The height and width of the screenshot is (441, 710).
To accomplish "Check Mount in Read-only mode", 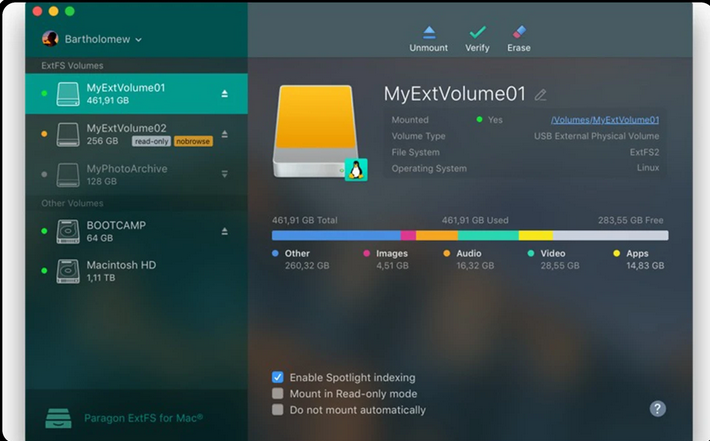I will tap(278, 393).
